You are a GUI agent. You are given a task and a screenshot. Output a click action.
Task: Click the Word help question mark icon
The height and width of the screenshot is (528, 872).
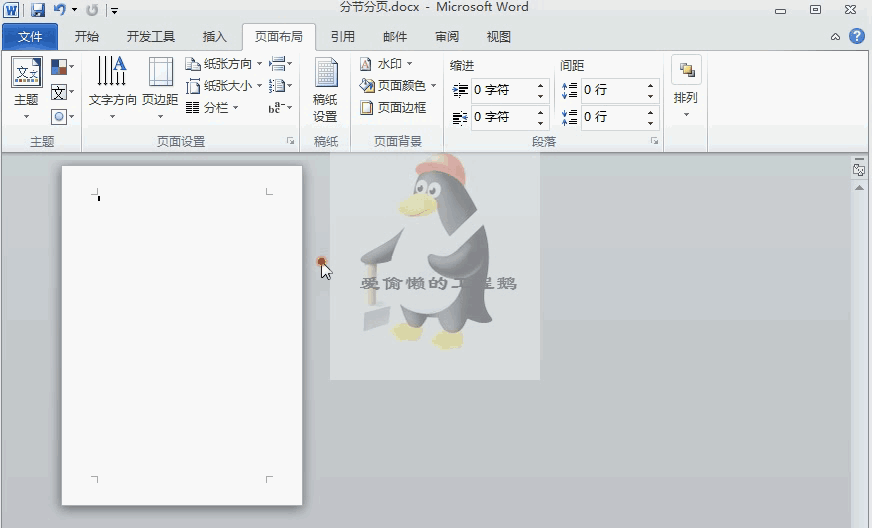(x=857, y=36)
